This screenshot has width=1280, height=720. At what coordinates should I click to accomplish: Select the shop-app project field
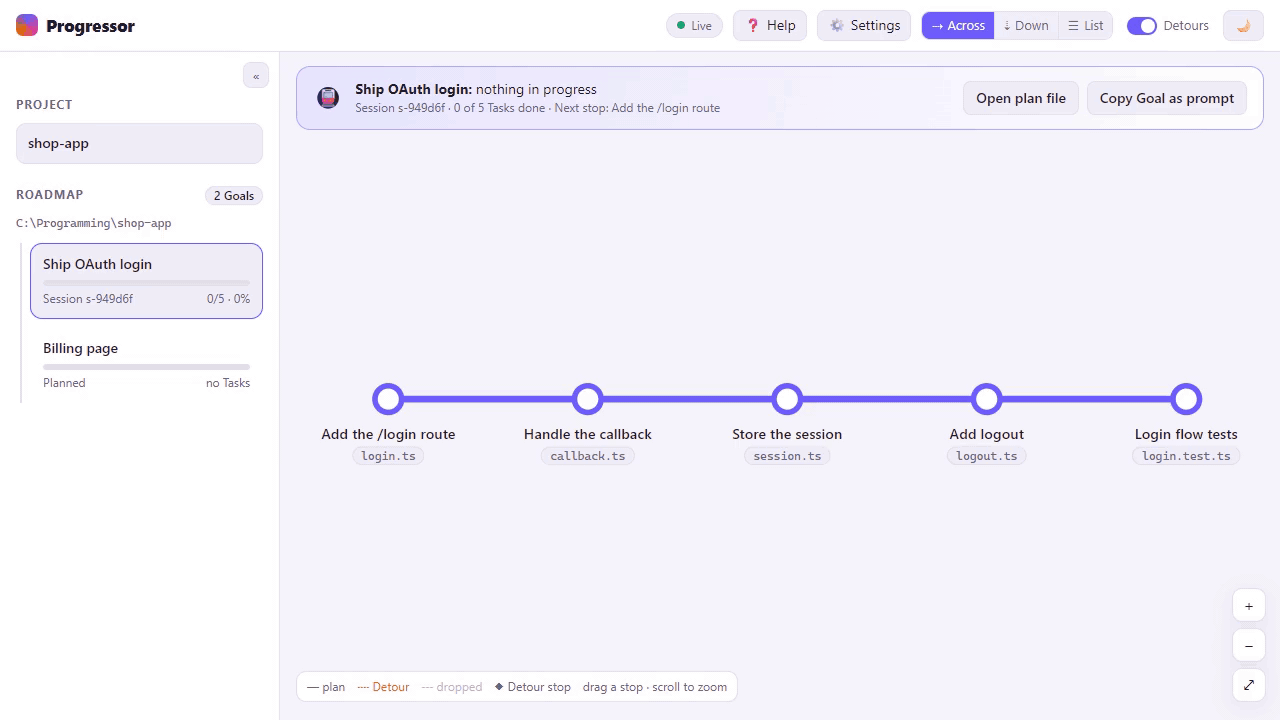139,143
